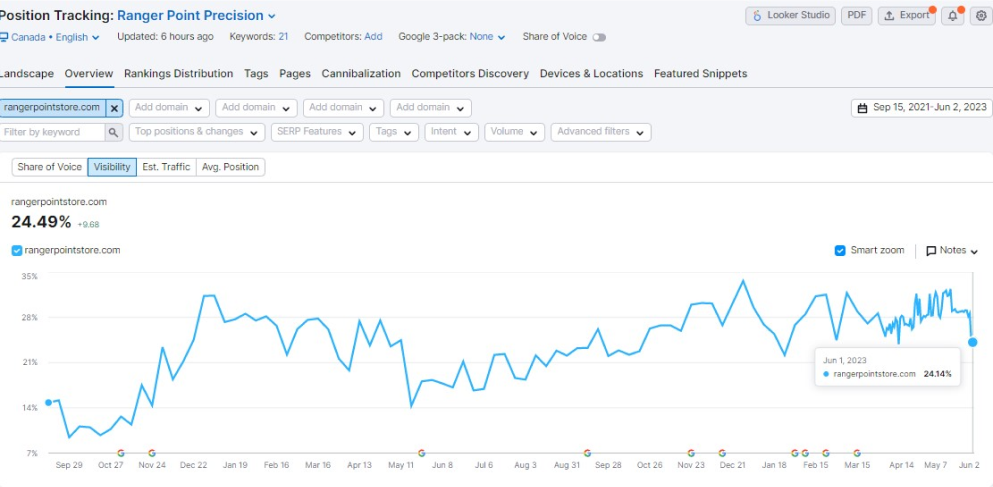The width and height of the screenshot is (993, 487).
Task: Click Google update marker near Oct 27
Action: [121, 453]
